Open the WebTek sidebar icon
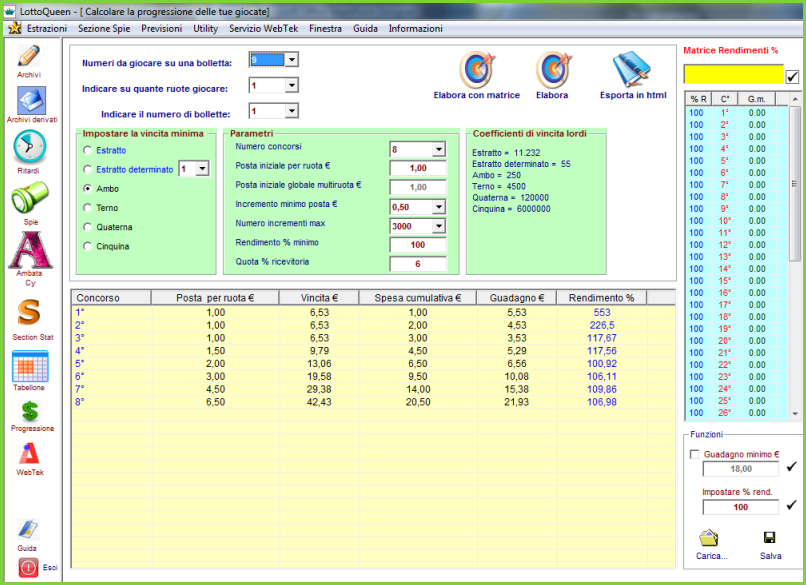This screenshot has height=585, width=806. [x=29, y=453]
